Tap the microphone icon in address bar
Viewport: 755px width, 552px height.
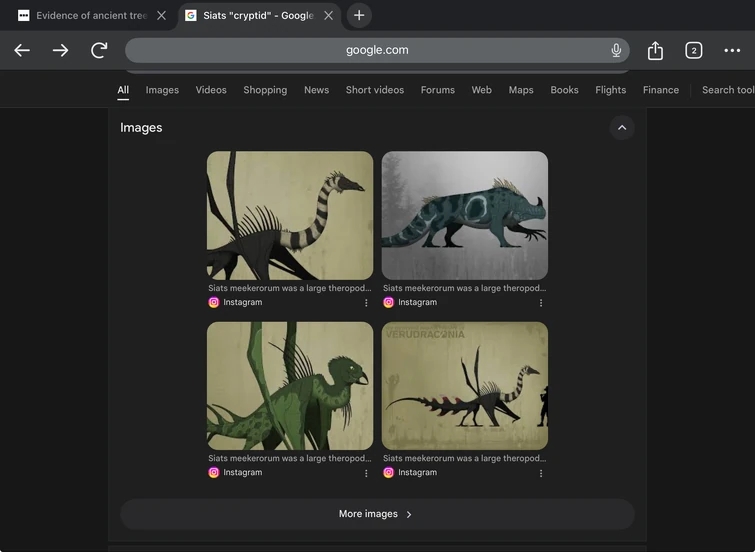click(x=616, y=50)
